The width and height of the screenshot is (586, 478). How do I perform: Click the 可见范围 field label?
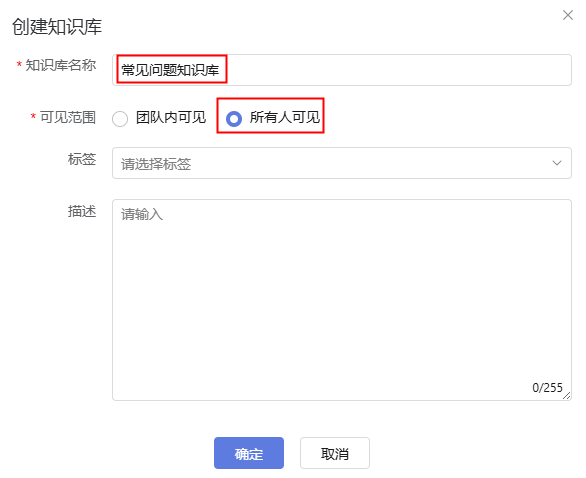coord(68,117)
